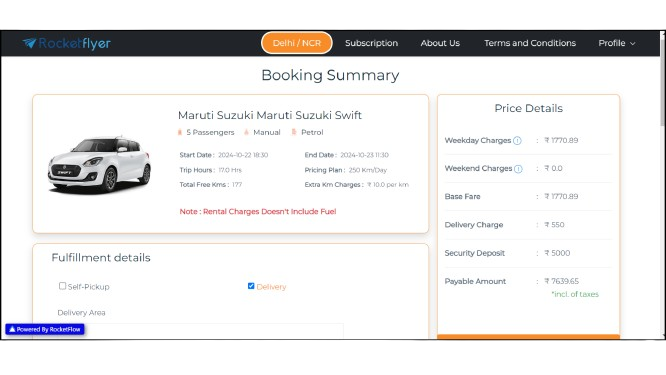Click the Maruti Suzuki Swift title

click(270, 115)
